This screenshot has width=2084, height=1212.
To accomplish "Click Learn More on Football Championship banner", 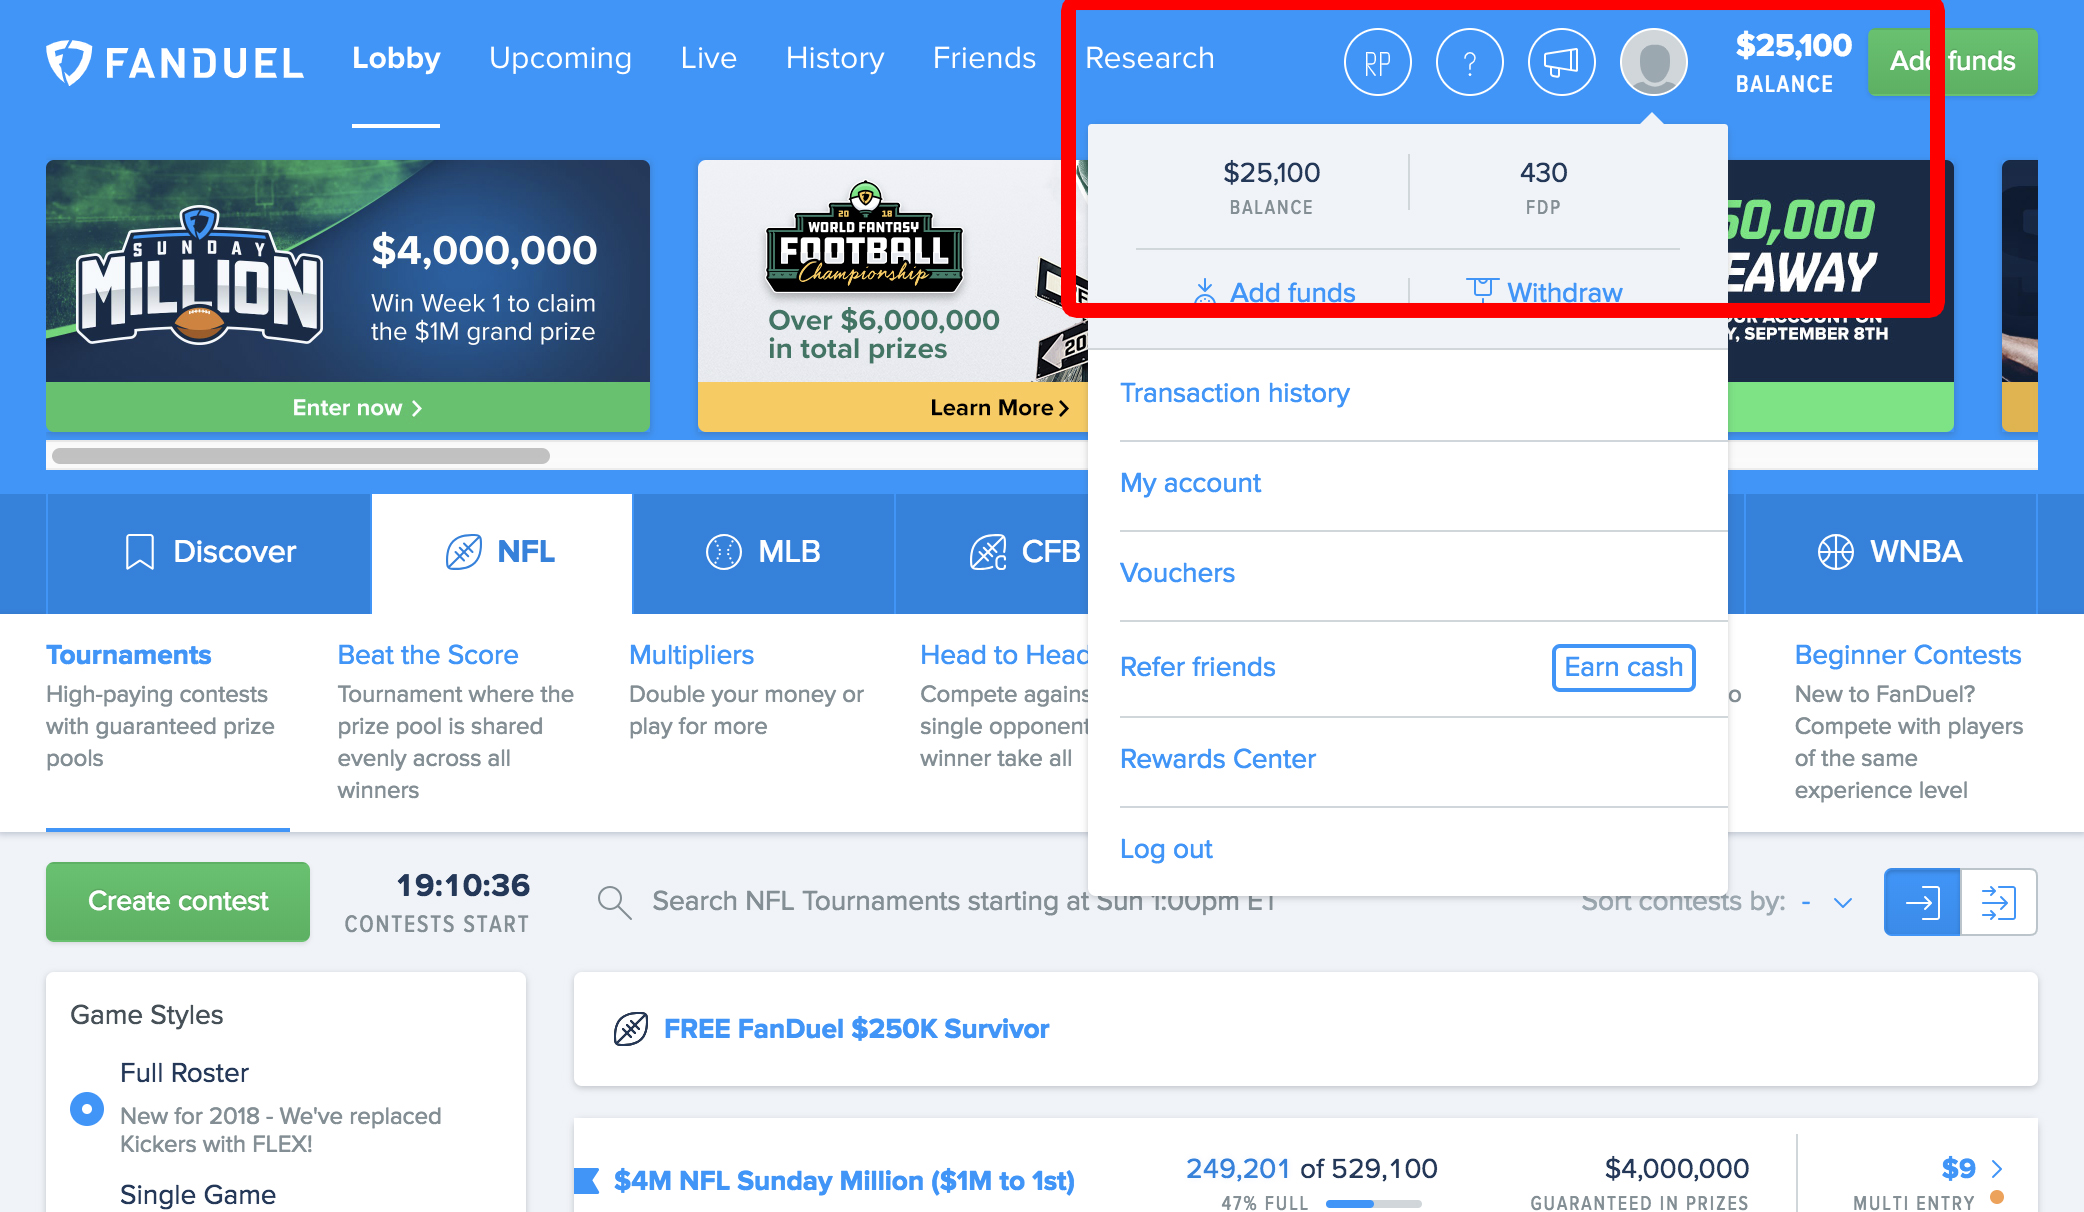I will point(892,407).
